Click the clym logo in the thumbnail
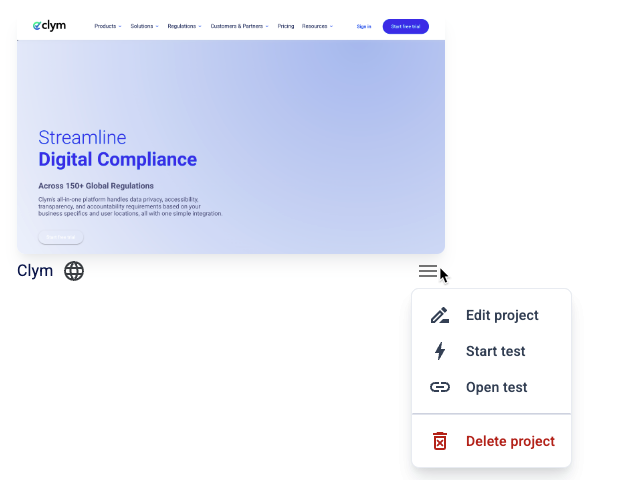The width and height of the screenshot is (640, 480). 49,26
